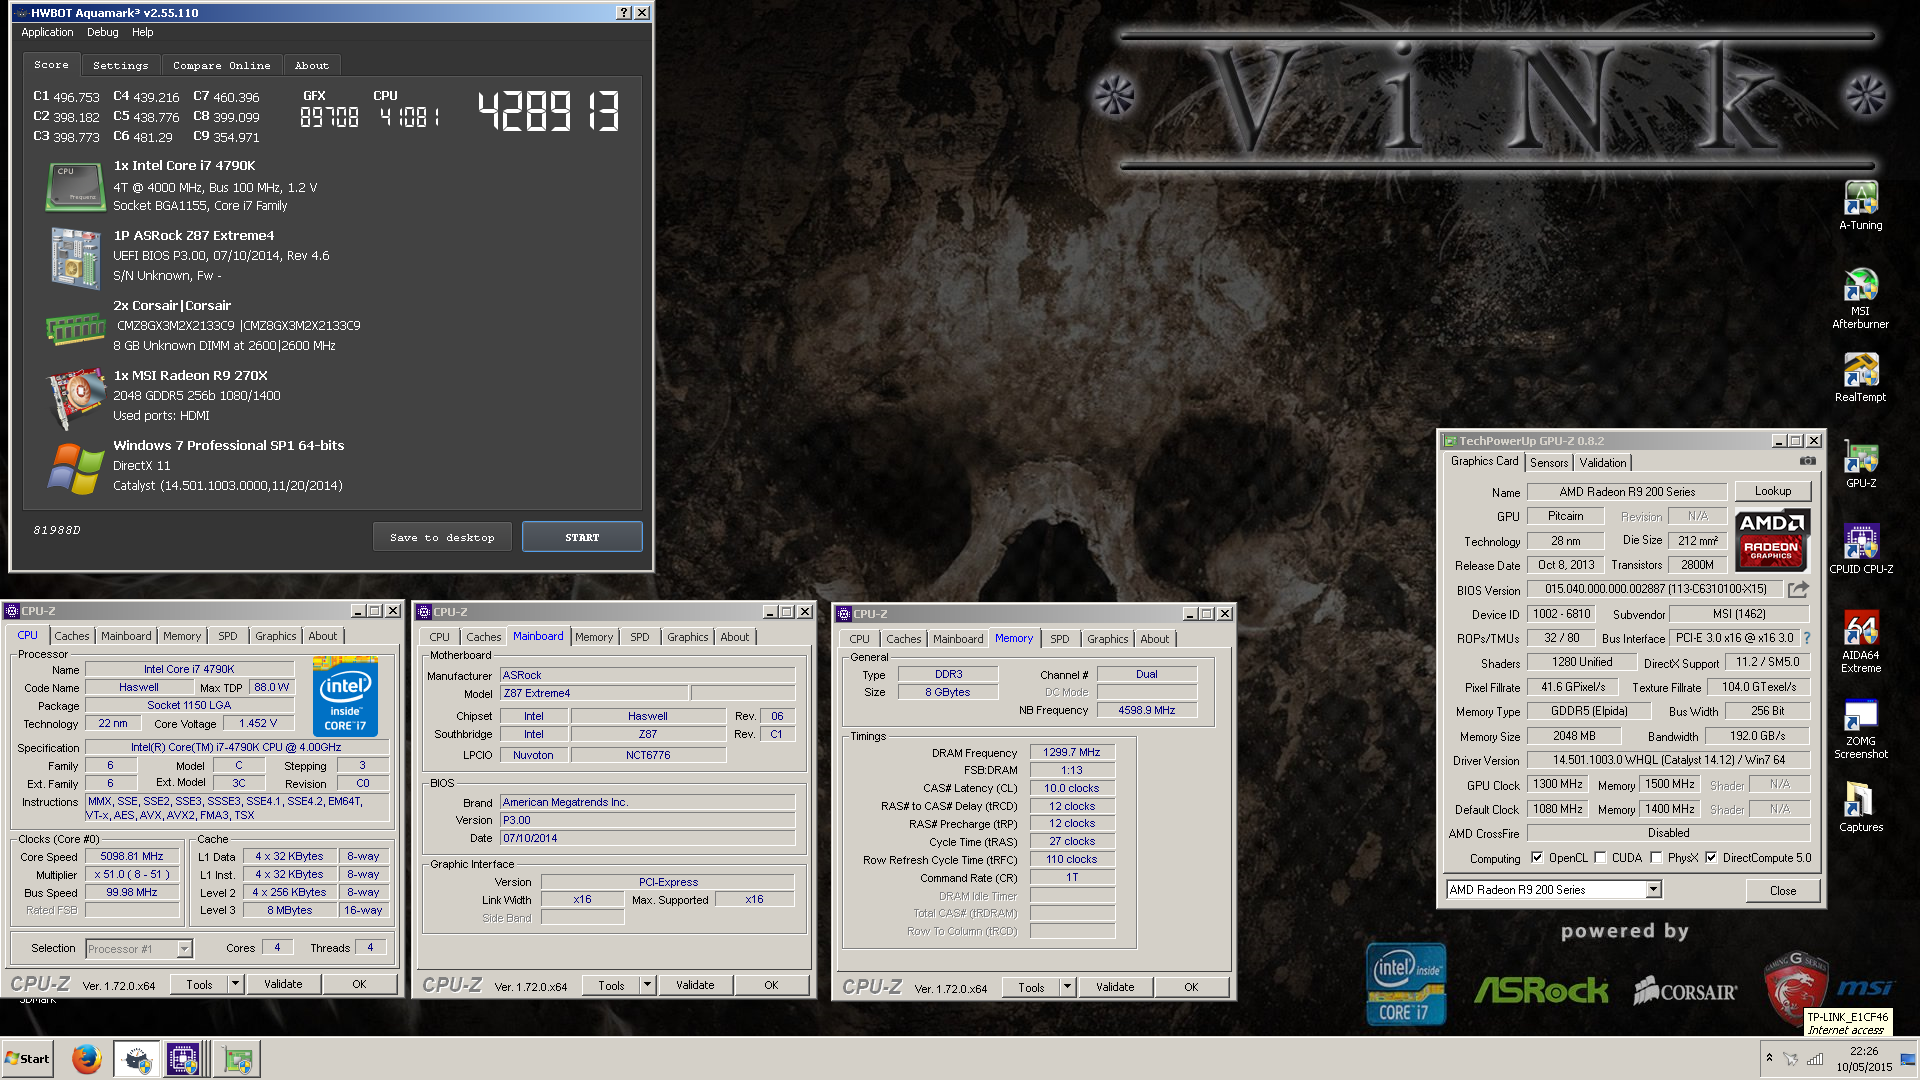The width and height of the screenshot is (1920, 1080).
Task: Click the network signal tray icon
Action: pos(1815,1058)
